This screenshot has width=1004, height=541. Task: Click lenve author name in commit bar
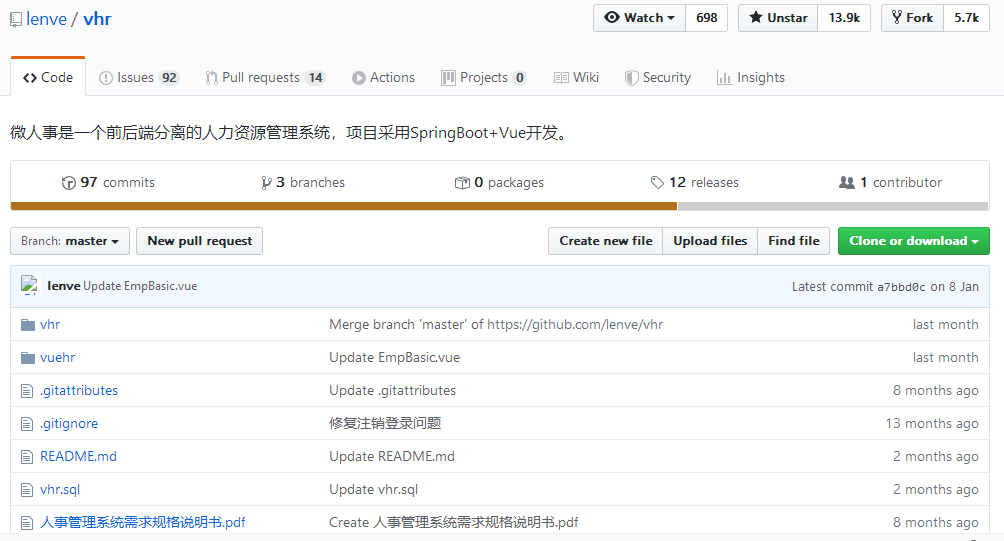point(63,286)
